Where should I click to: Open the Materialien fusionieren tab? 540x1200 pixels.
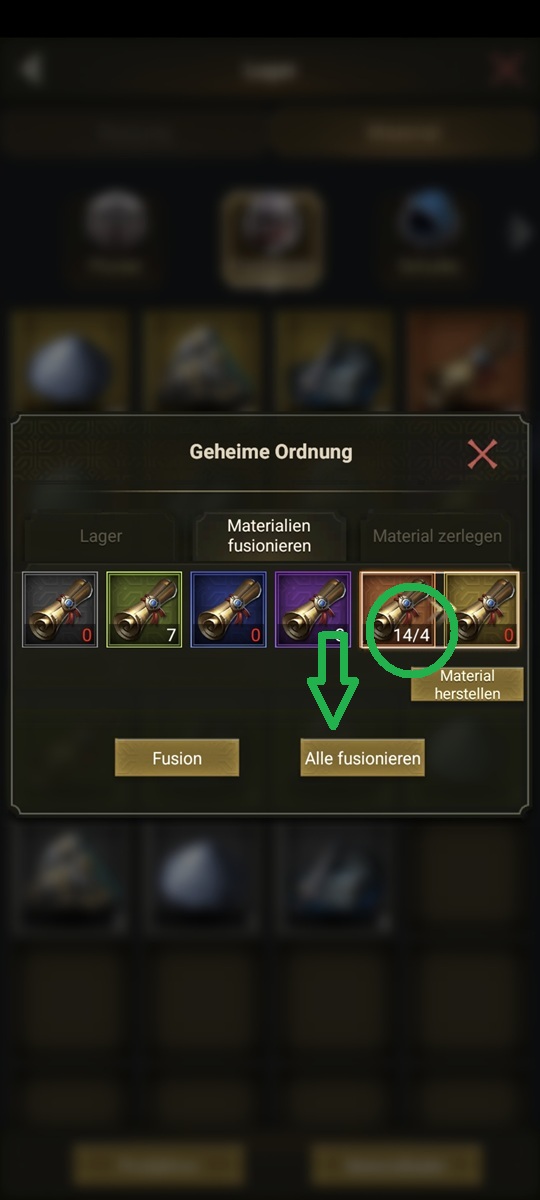click(x=269, y=535)
